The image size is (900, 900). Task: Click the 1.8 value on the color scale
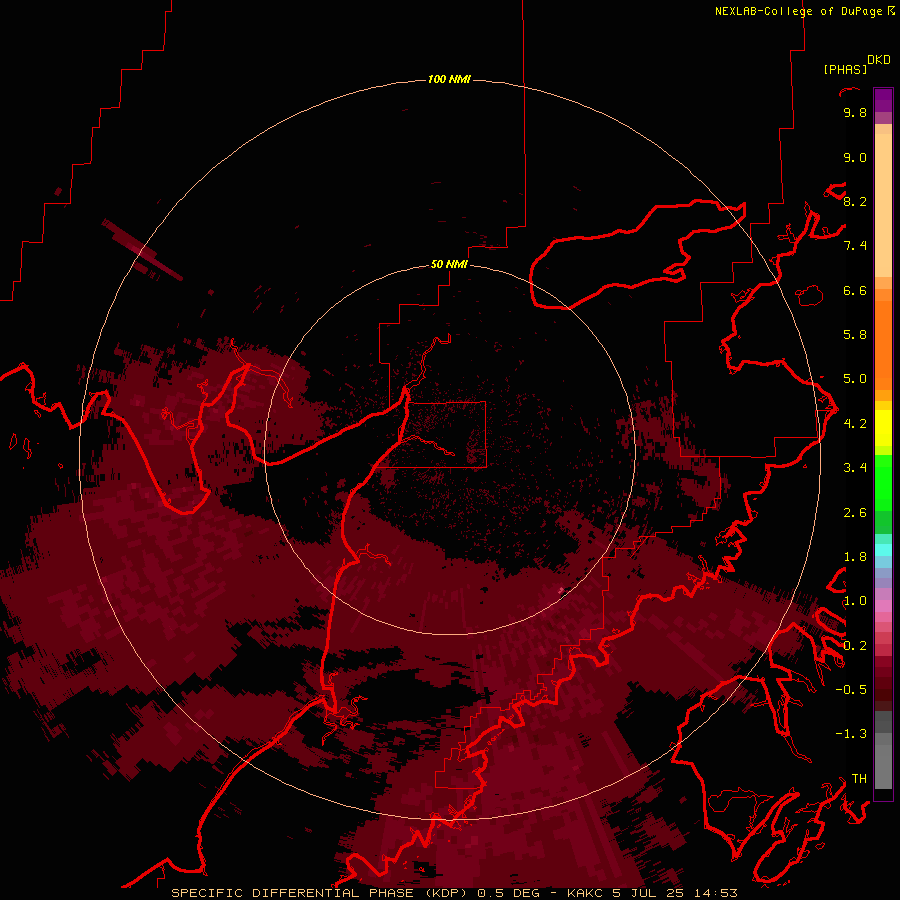click(x=855, y=557)
